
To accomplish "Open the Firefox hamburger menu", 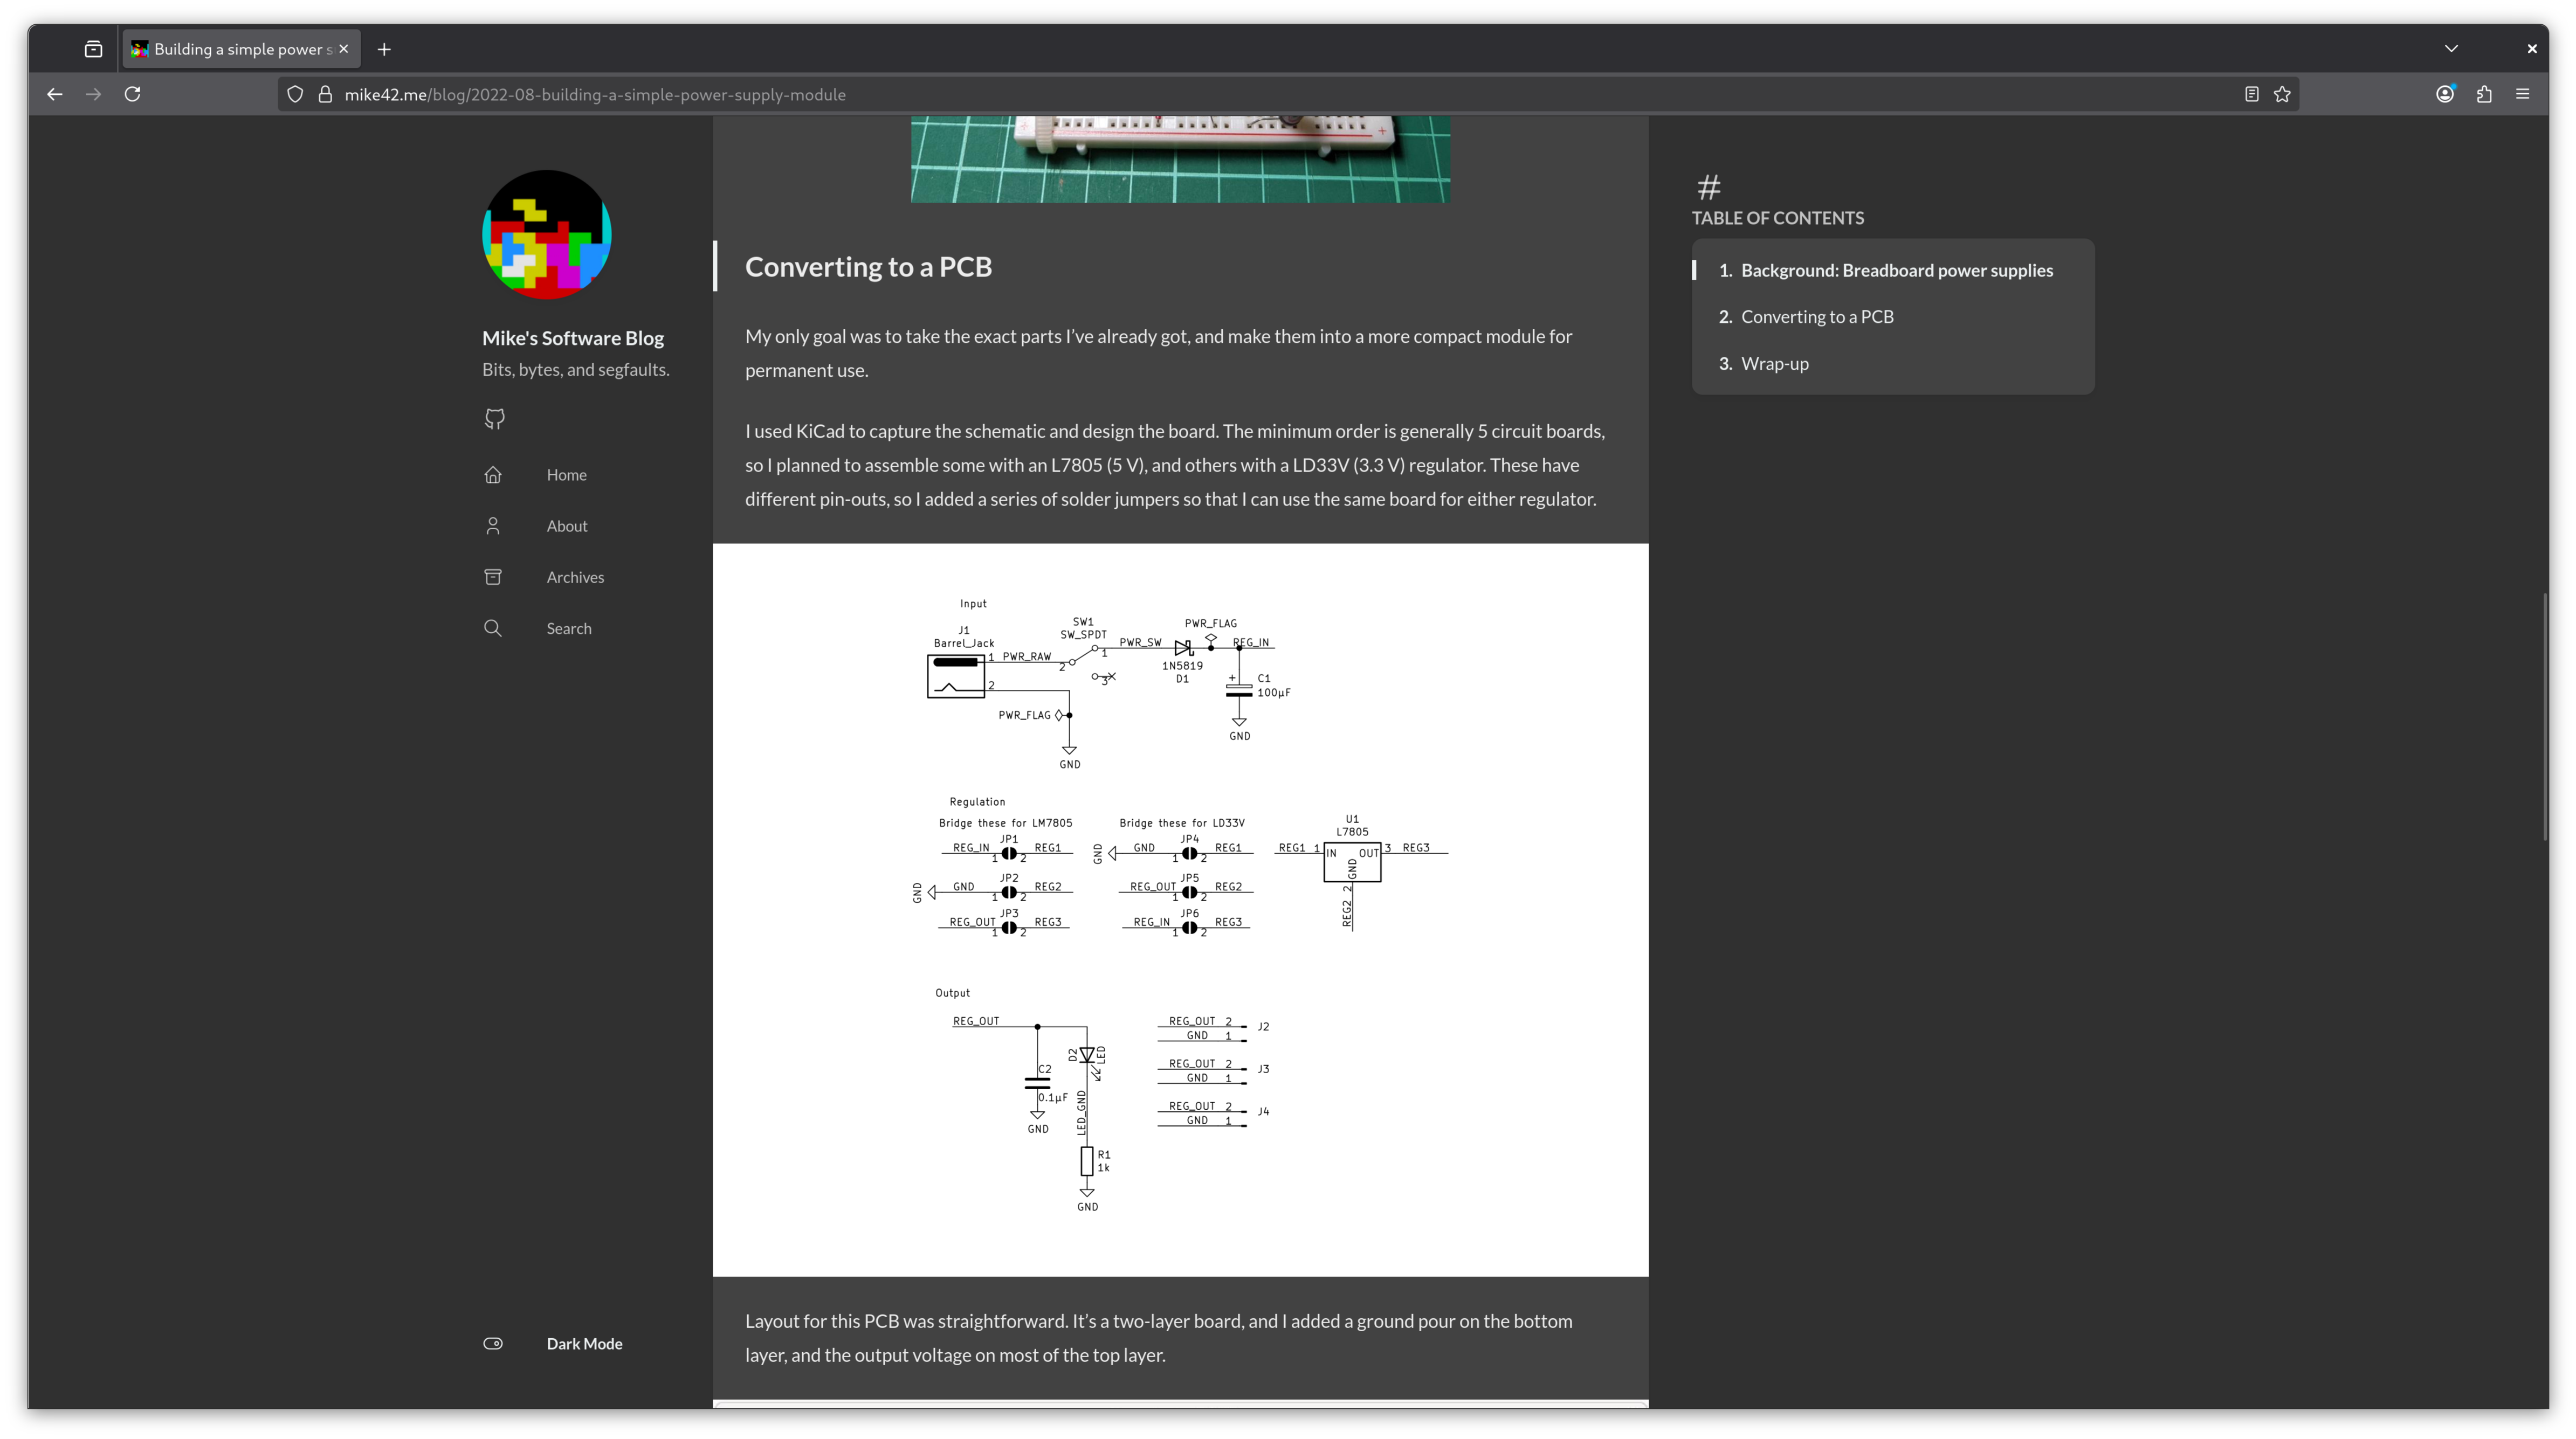I will (2522, 94).
